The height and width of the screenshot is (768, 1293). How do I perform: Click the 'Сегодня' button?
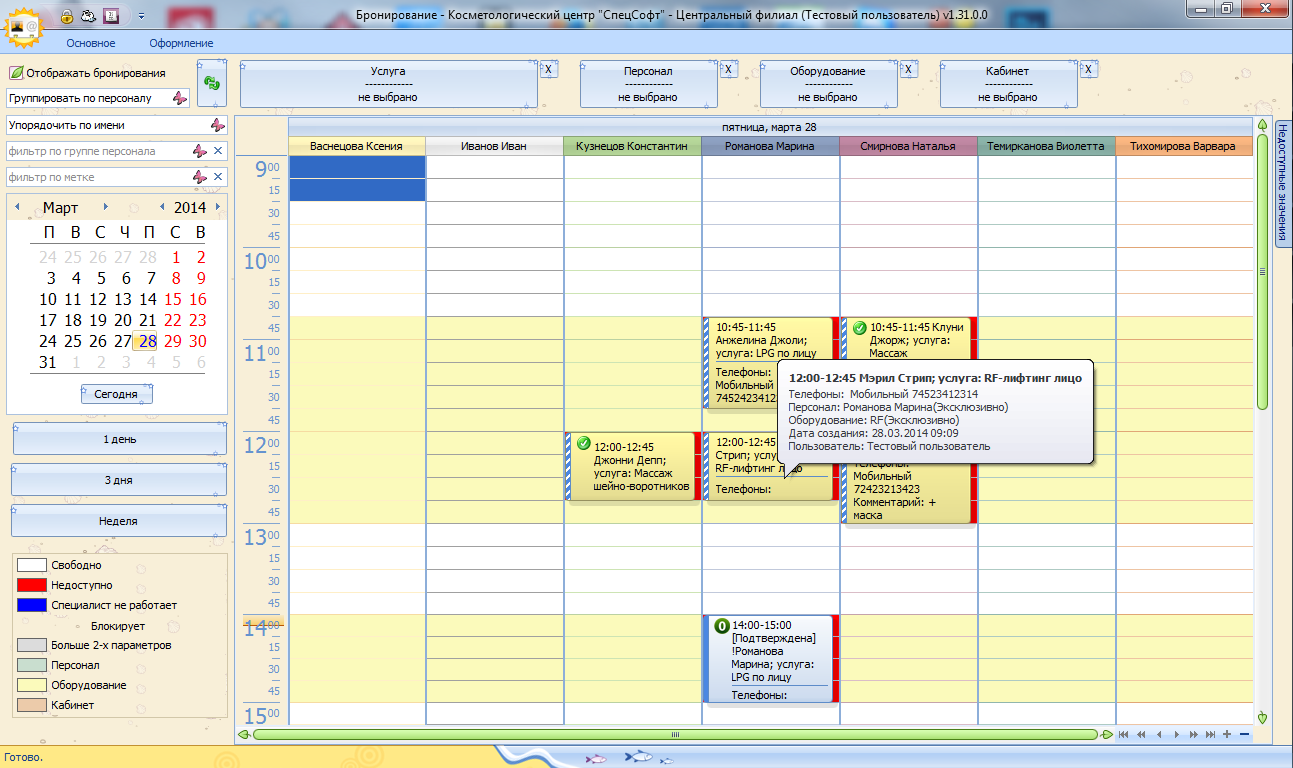click(x=116, y=394)
